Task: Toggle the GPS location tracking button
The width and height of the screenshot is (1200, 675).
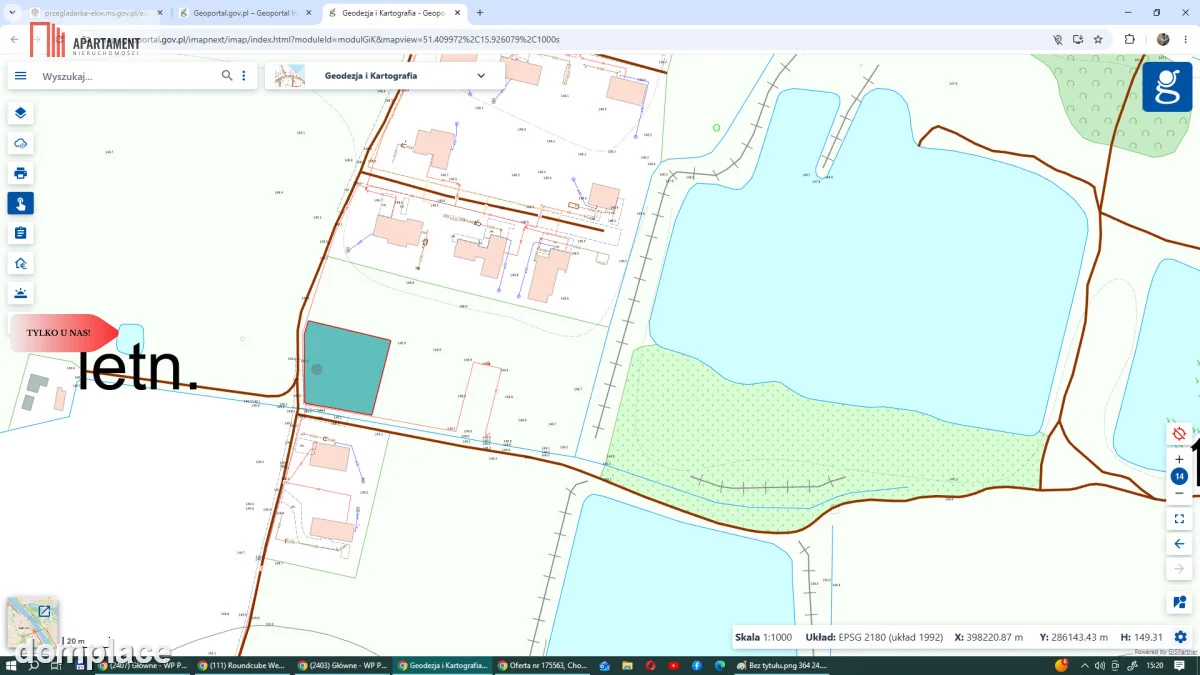Action: [1179, 434]
